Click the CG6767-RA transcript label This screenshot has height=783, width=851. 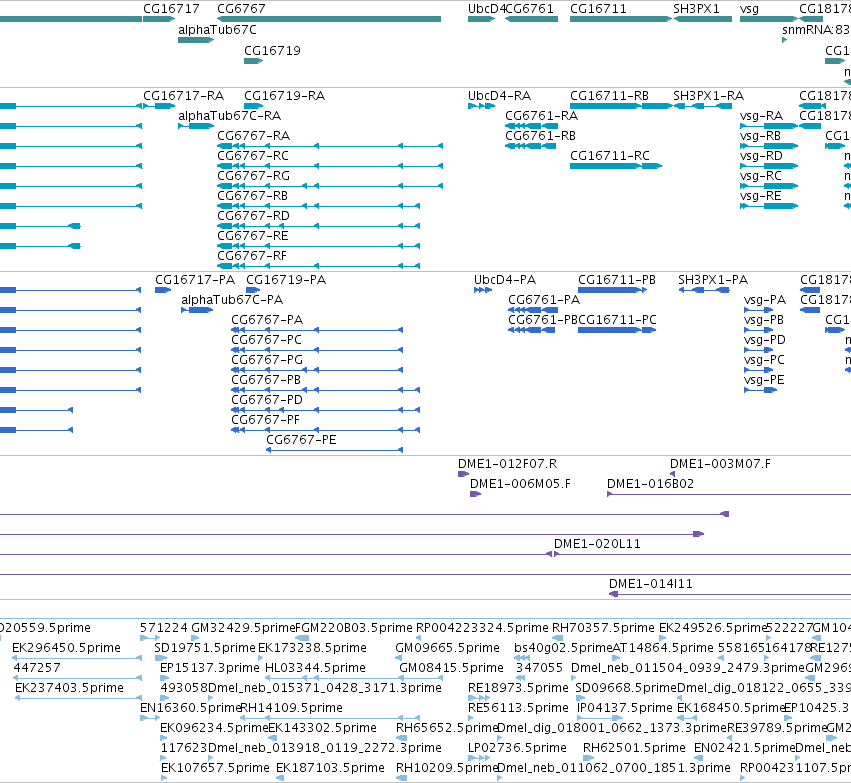253,136
